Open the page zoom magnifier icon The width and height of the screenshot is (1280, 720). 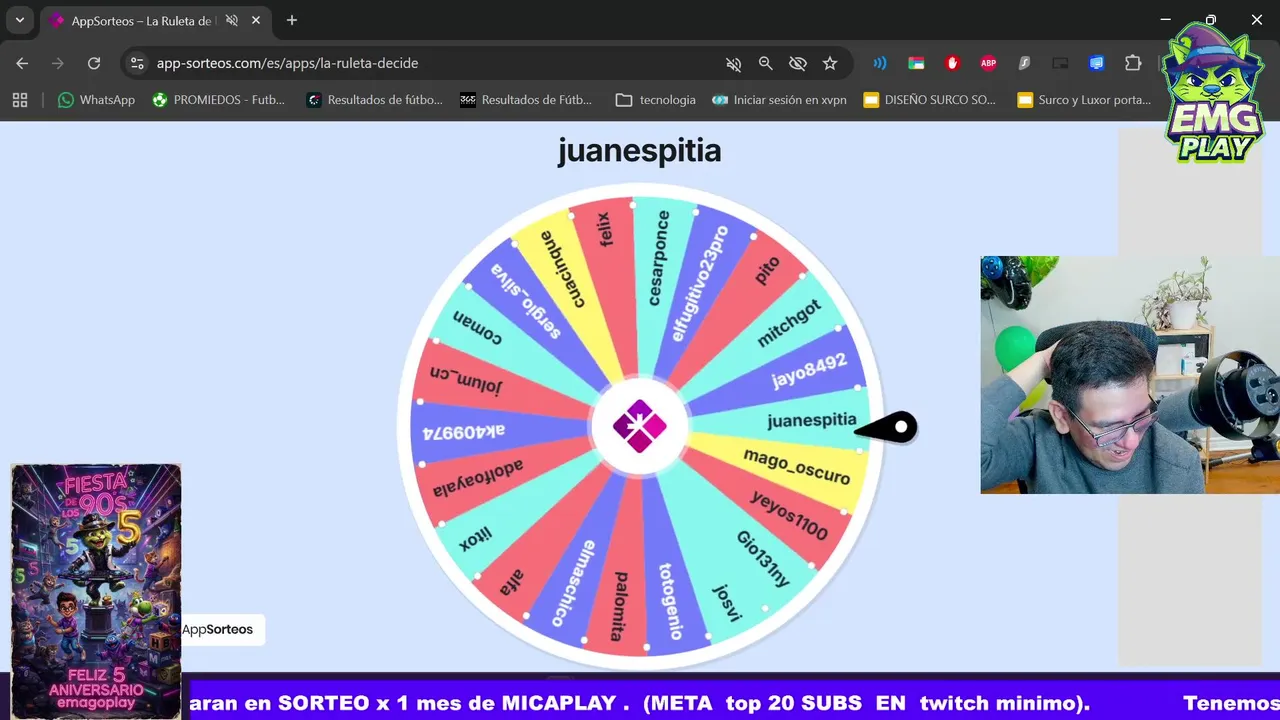tap(765, 63)
